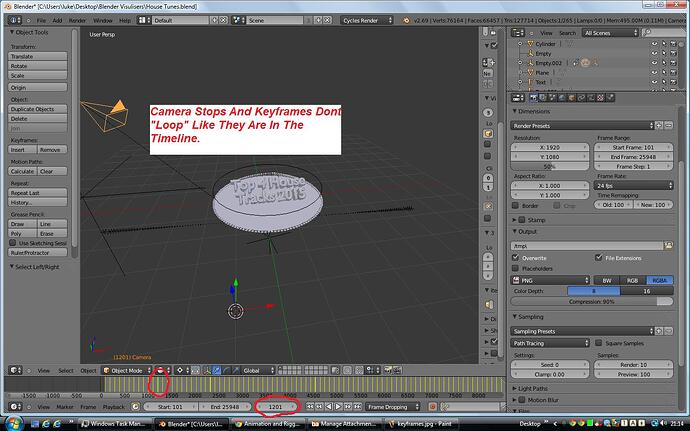Screen dimensions: 690x431
Task: Enable Use Sketching Sessions checkbox
Action: [13, 243]
